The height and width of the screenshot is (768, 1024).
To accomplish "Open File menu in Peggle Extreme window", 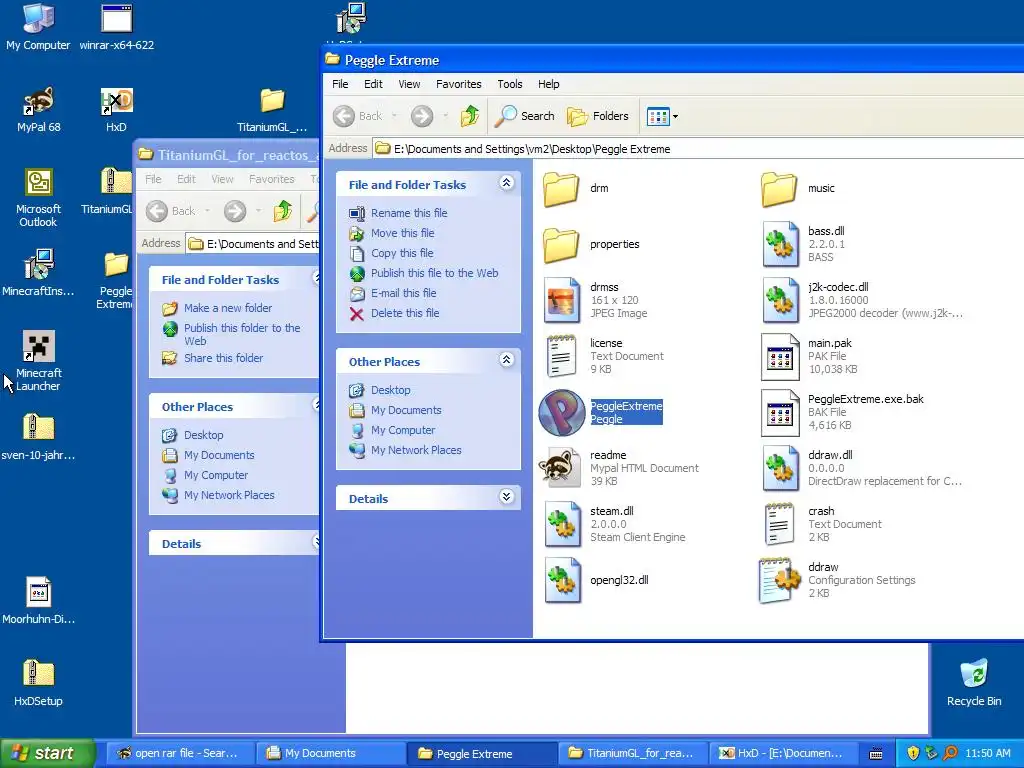I will click(x=340, y=84).
